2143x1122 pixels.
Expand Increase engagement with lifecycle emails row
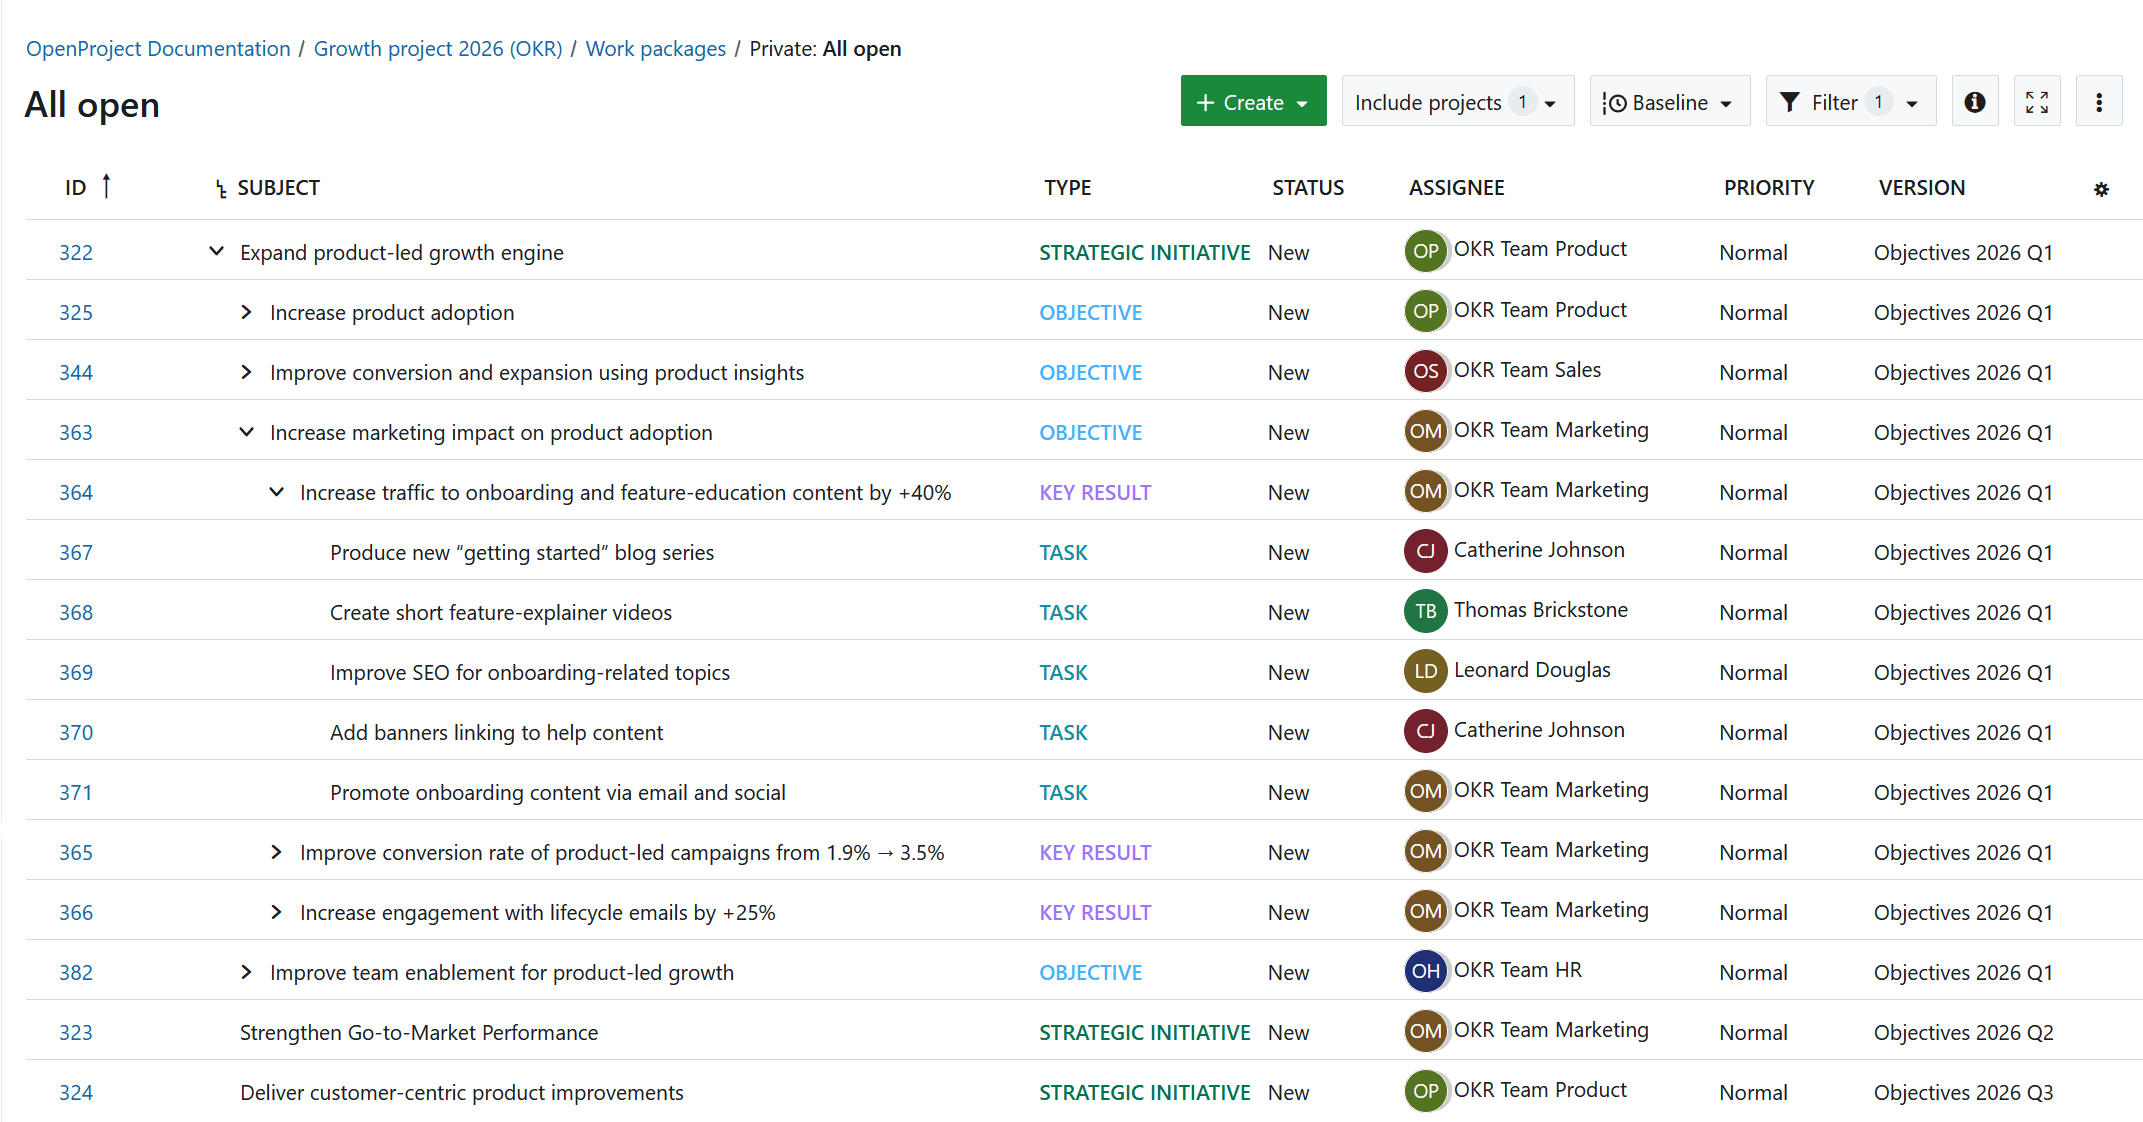[x=276, y=912]
